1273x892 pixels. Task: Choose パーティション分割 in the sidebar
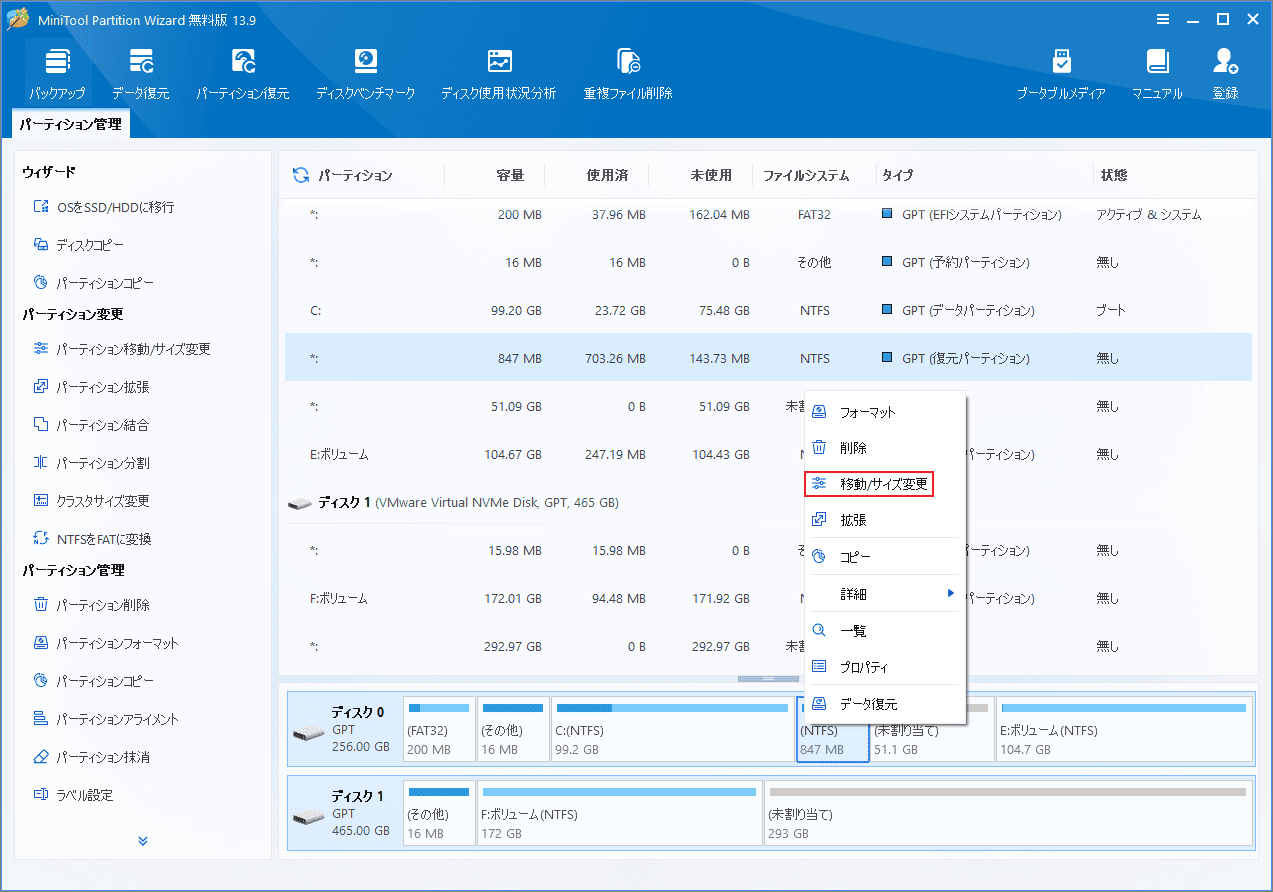click(x=91, y=463)
